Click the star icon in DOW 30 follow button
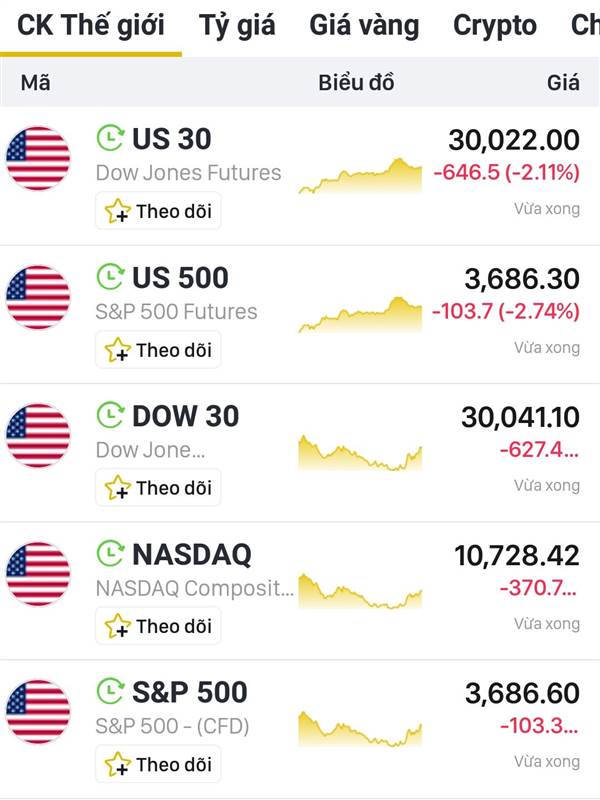 (117, 487)
